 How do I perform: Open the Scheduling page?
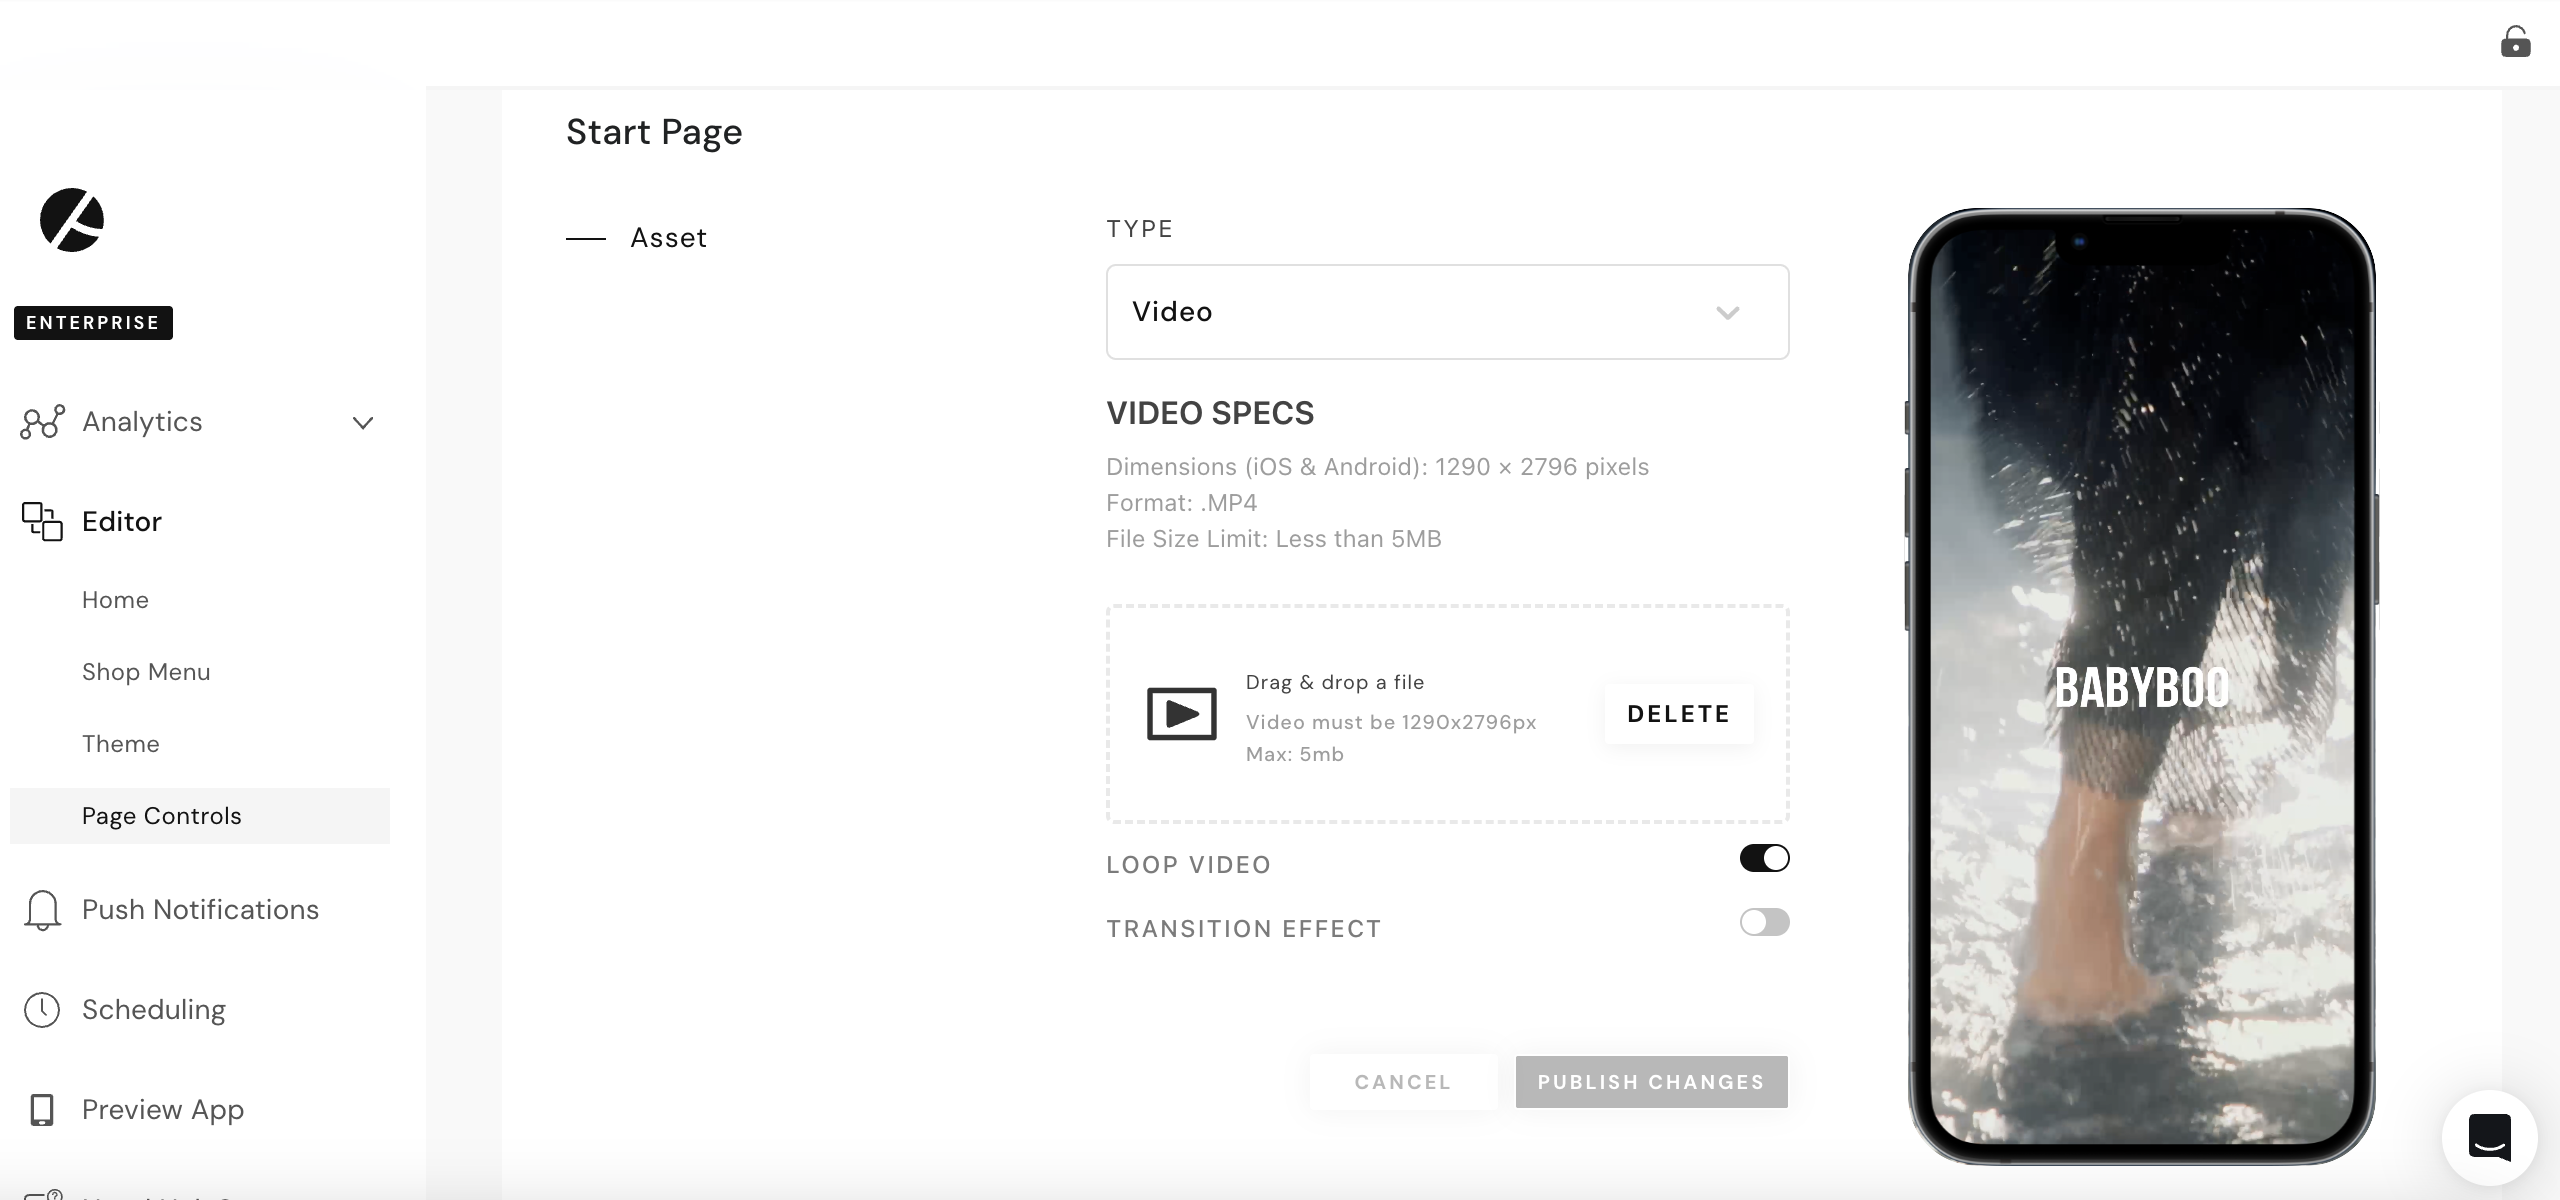[x=154, y=1010]
